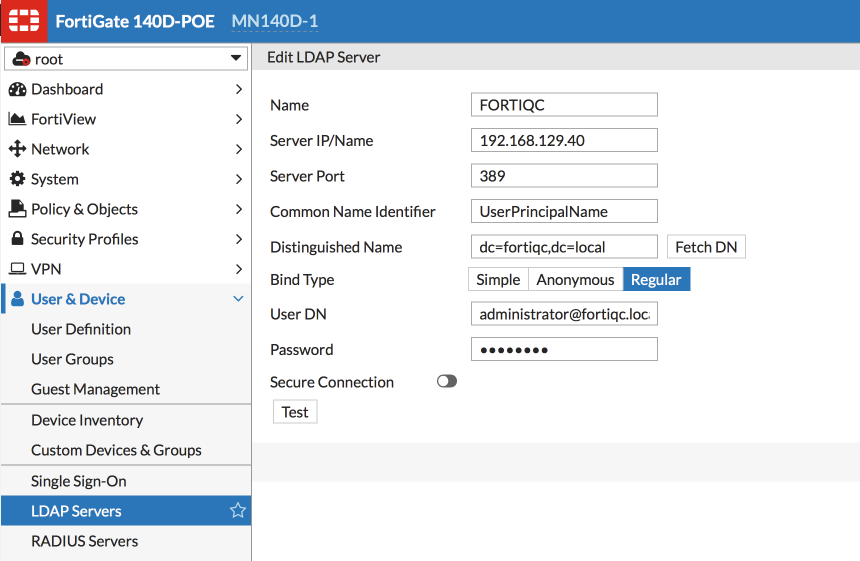
Task: Click the Server Port field
Action: [x=564, y=176]
